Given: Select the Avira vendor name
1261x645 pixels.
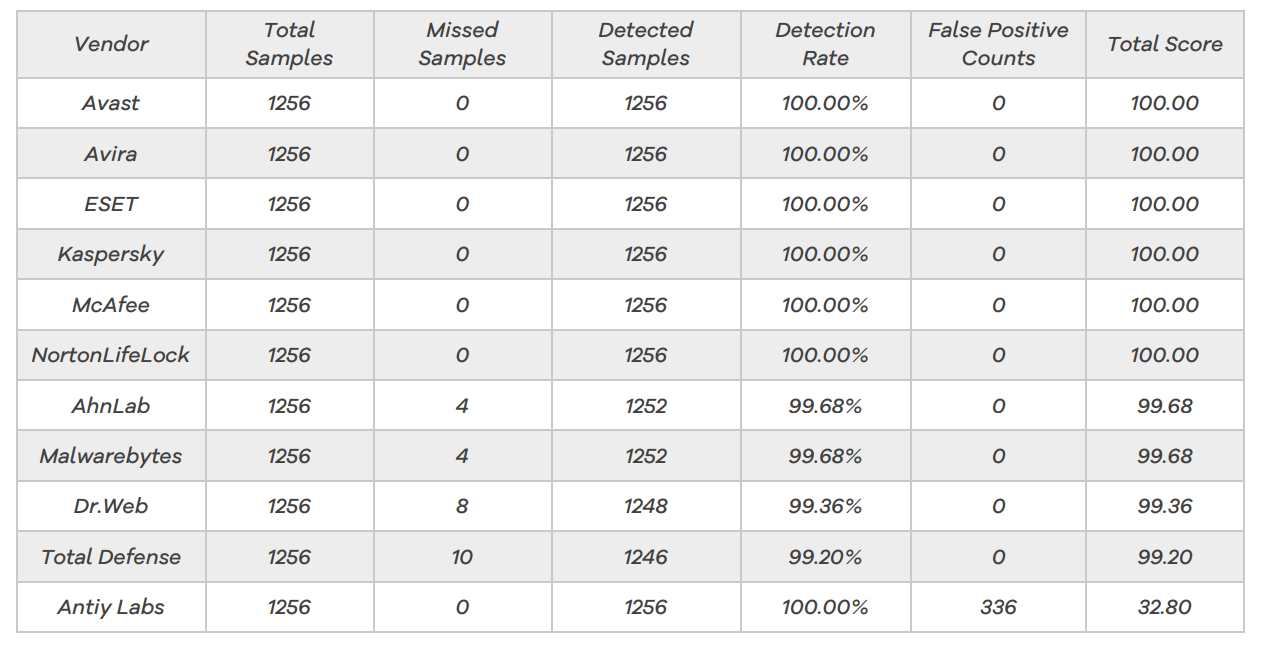Looking at the screenshot, I should 111,154.
